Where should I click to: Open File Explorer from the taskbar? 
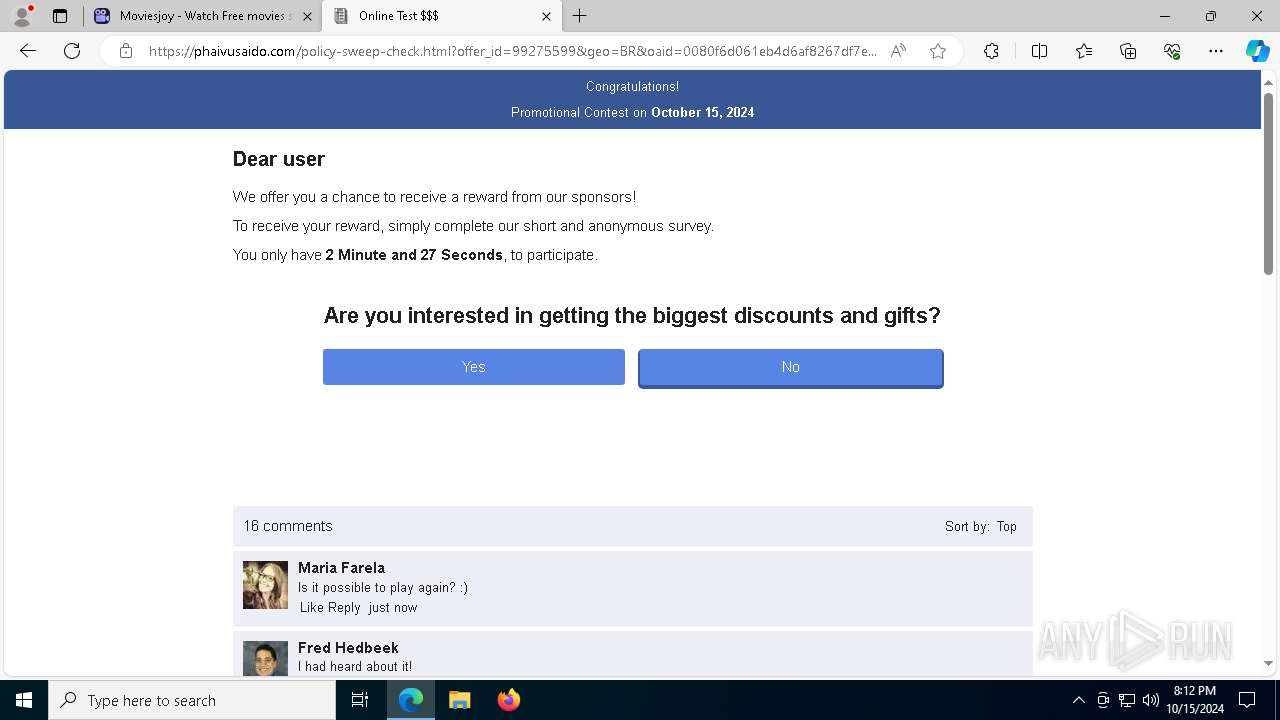459,700
